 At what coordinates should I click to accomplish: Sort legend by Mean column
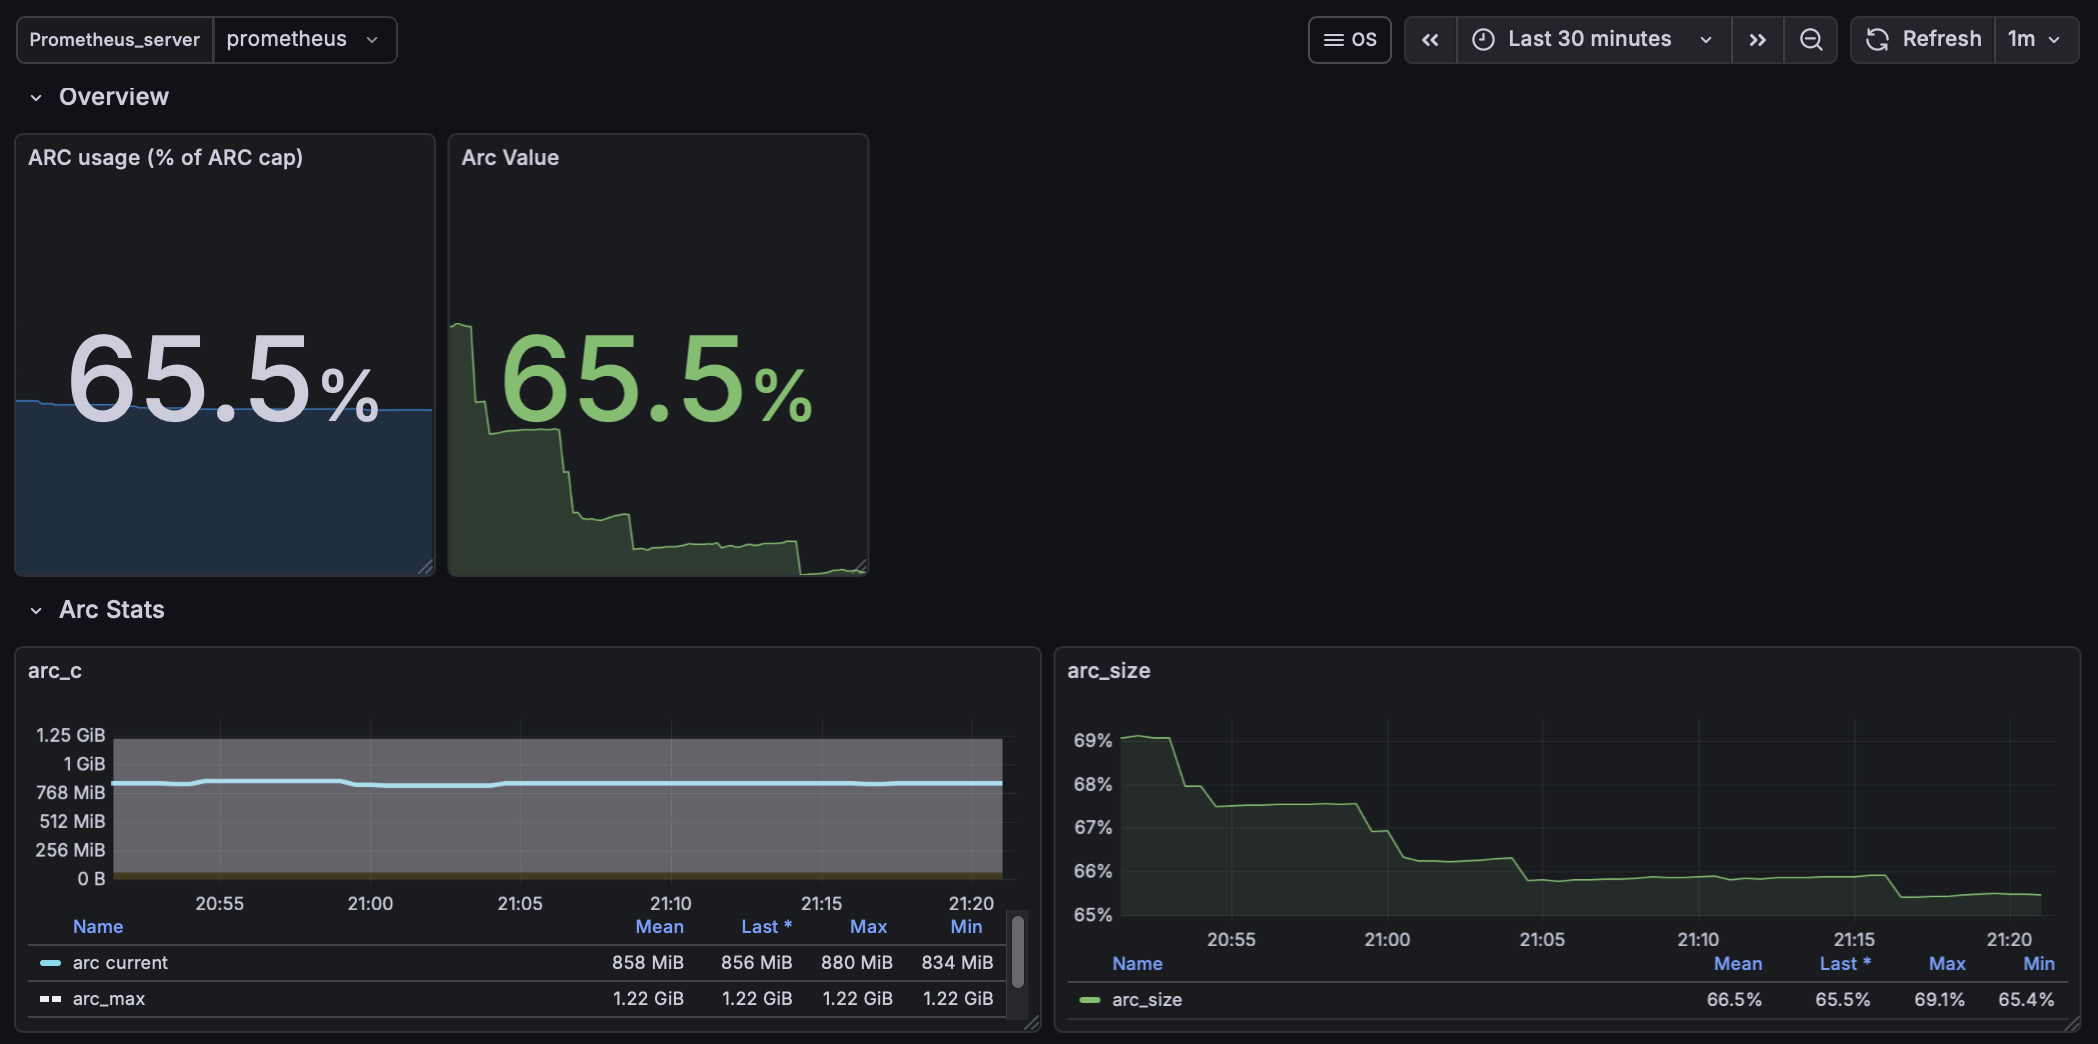click(x=659, y=926)
